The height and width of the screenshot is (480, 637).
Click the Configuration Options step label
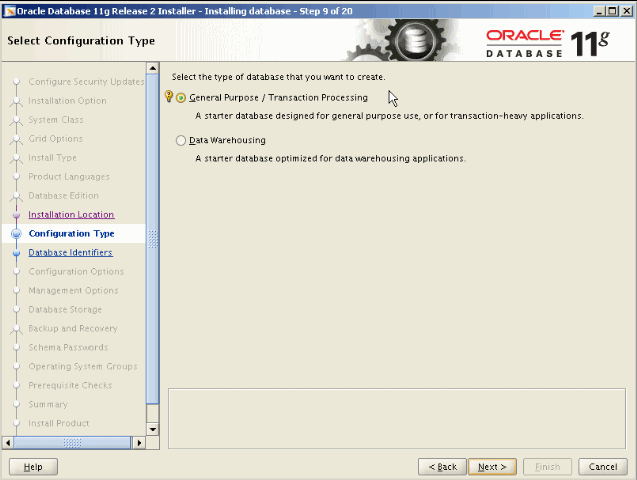pyautogui.click(x=76, y=272)
